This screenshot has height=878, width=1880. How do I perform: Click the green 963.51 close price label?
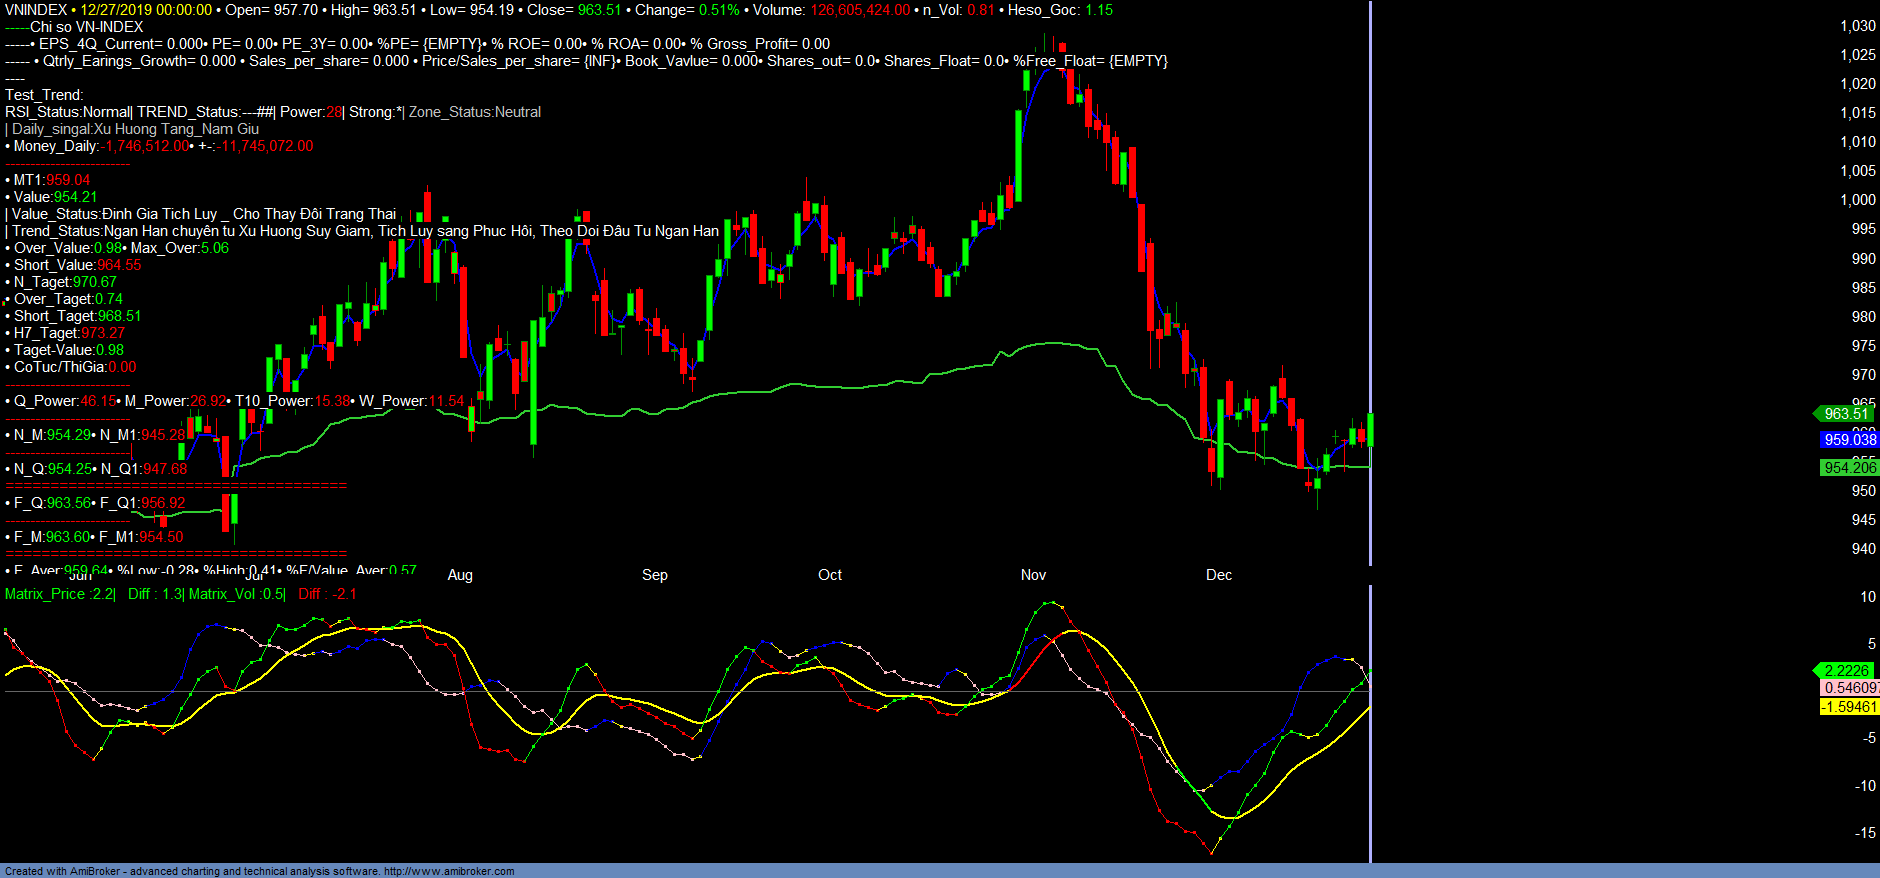pyautogui.click(x=1845, y=414)
